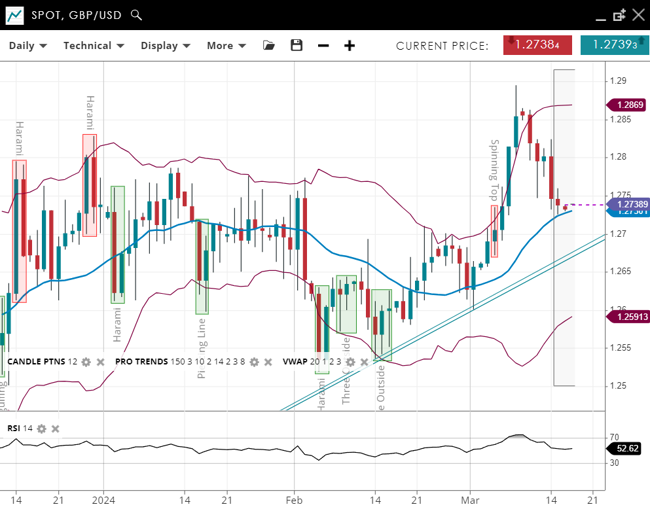Open RSI indicator settings gear
The image size is (650, 511).
[42, 428]
